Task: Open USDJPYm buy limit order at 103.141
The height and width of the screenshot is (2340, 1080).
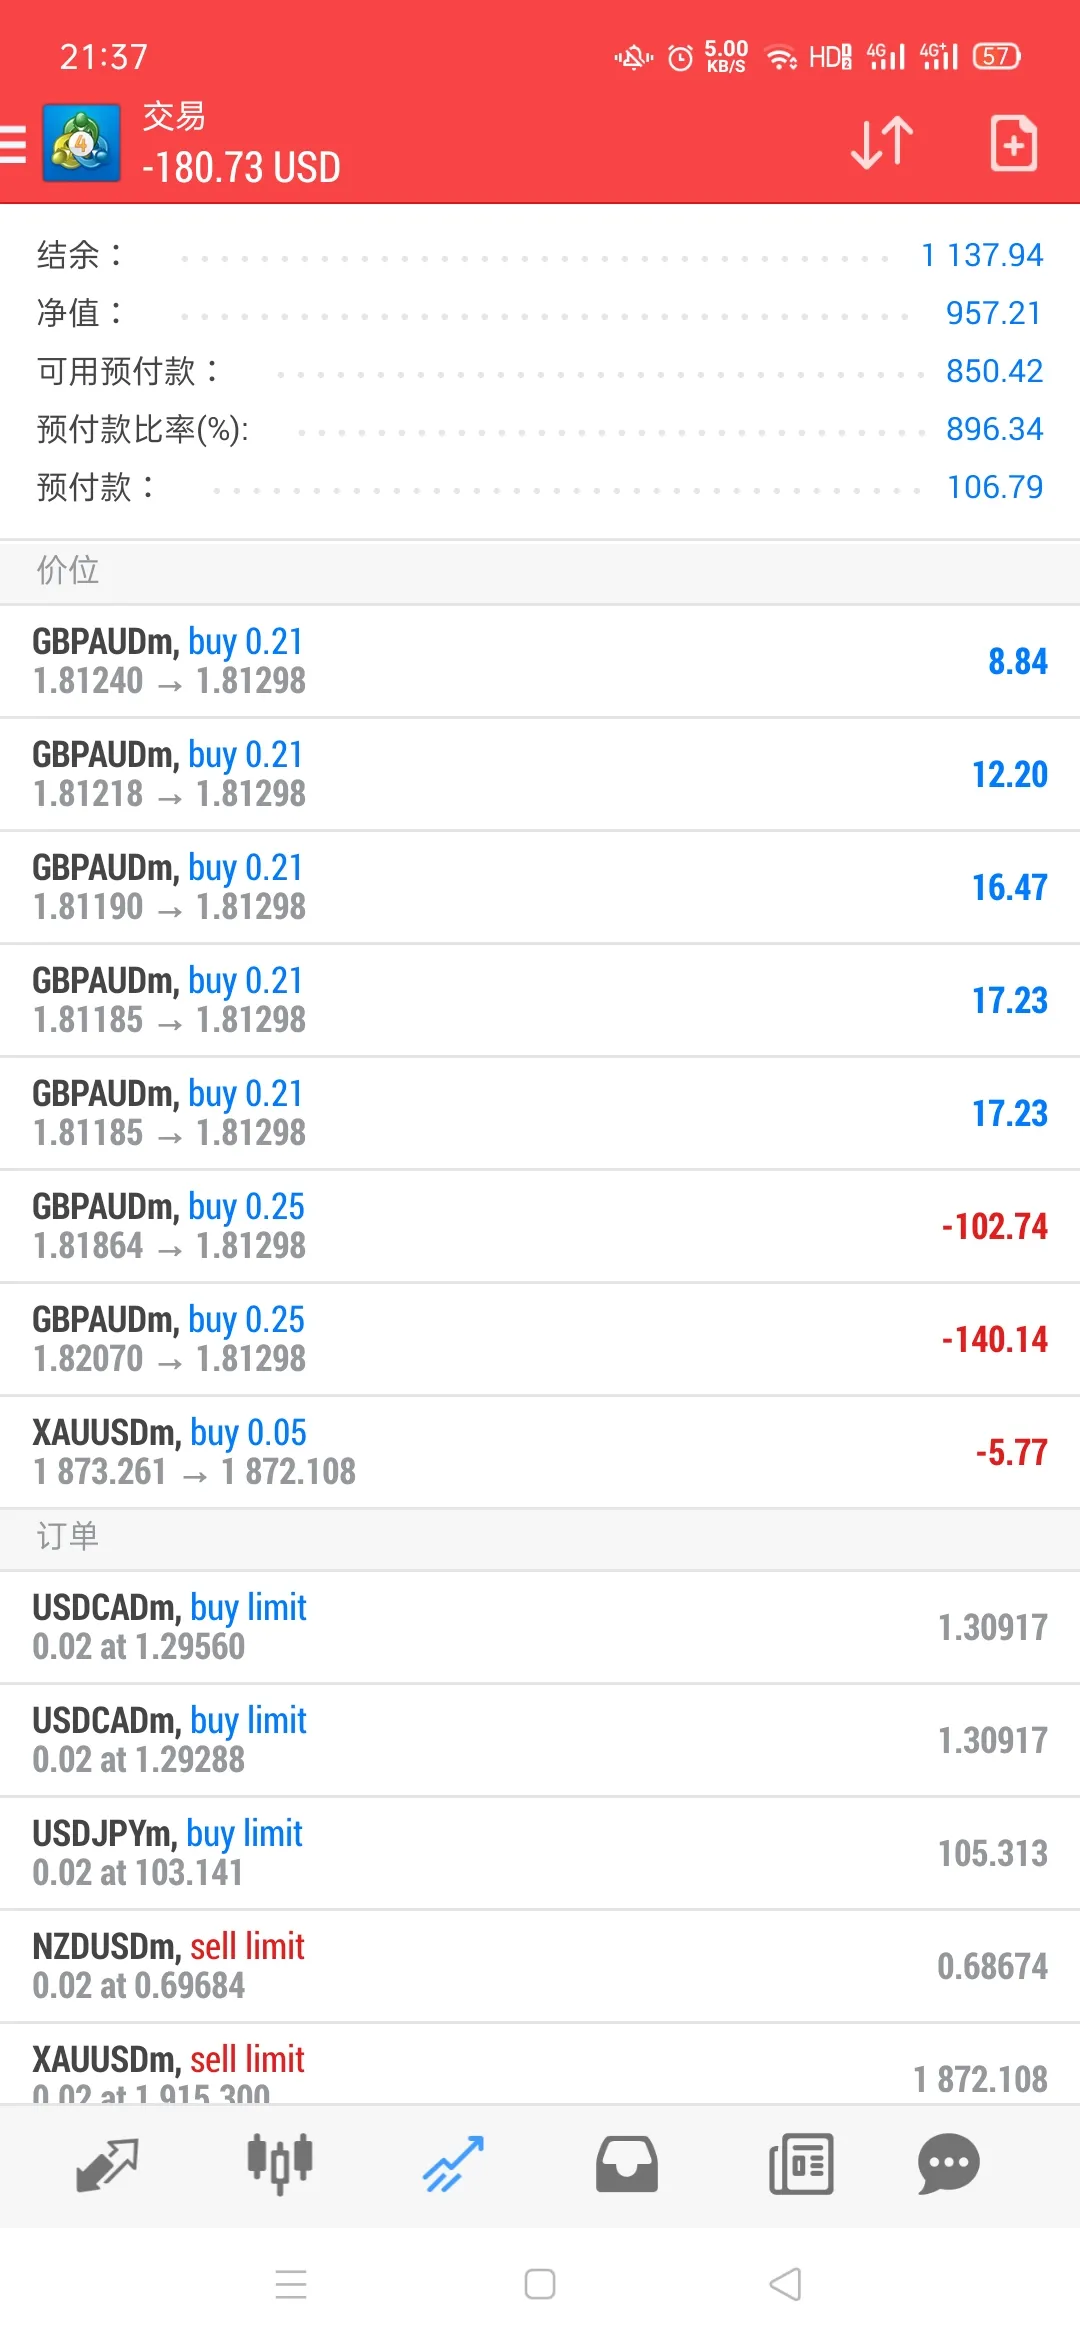Action: click(540, 1853)
